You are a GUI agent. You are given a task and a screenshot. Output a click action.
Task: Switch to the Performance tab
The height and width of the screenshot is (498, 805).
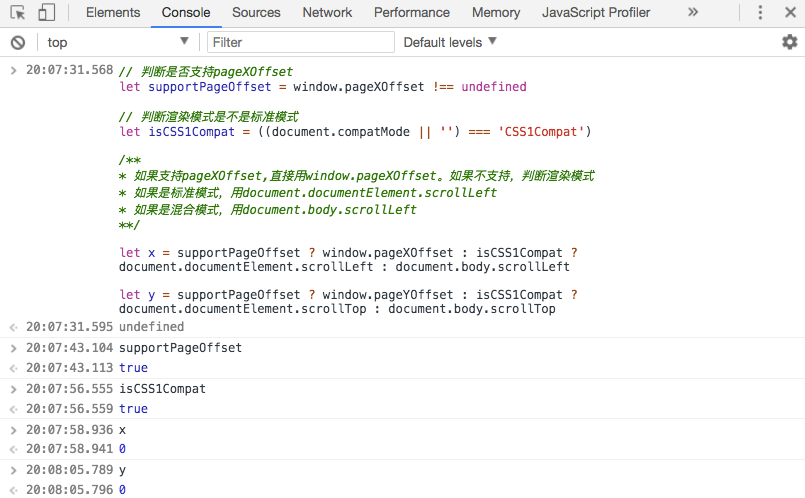click(412, 12)
